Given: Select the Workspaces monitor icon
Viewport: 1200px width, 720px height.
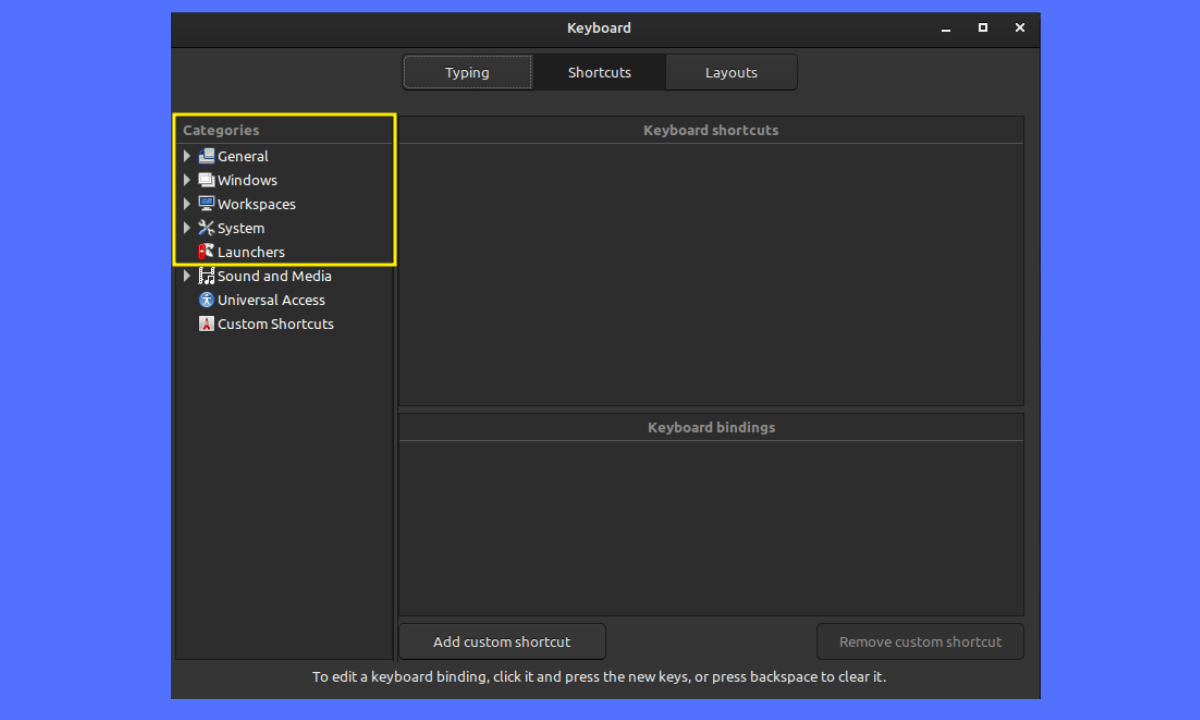Looking at the screenshot, I should [x=206, y=204].
